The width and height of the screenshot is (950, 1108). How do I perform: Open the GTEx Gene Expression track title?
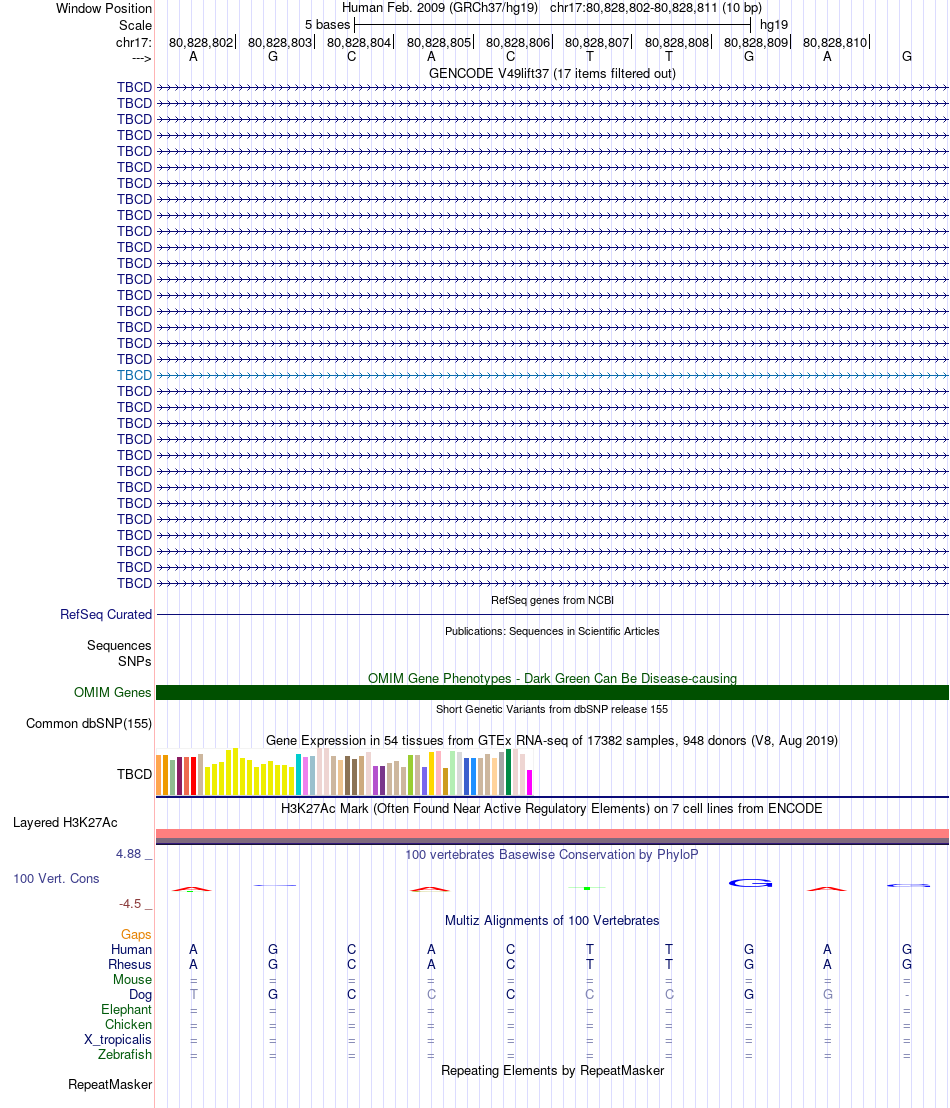tap(552, 741)
